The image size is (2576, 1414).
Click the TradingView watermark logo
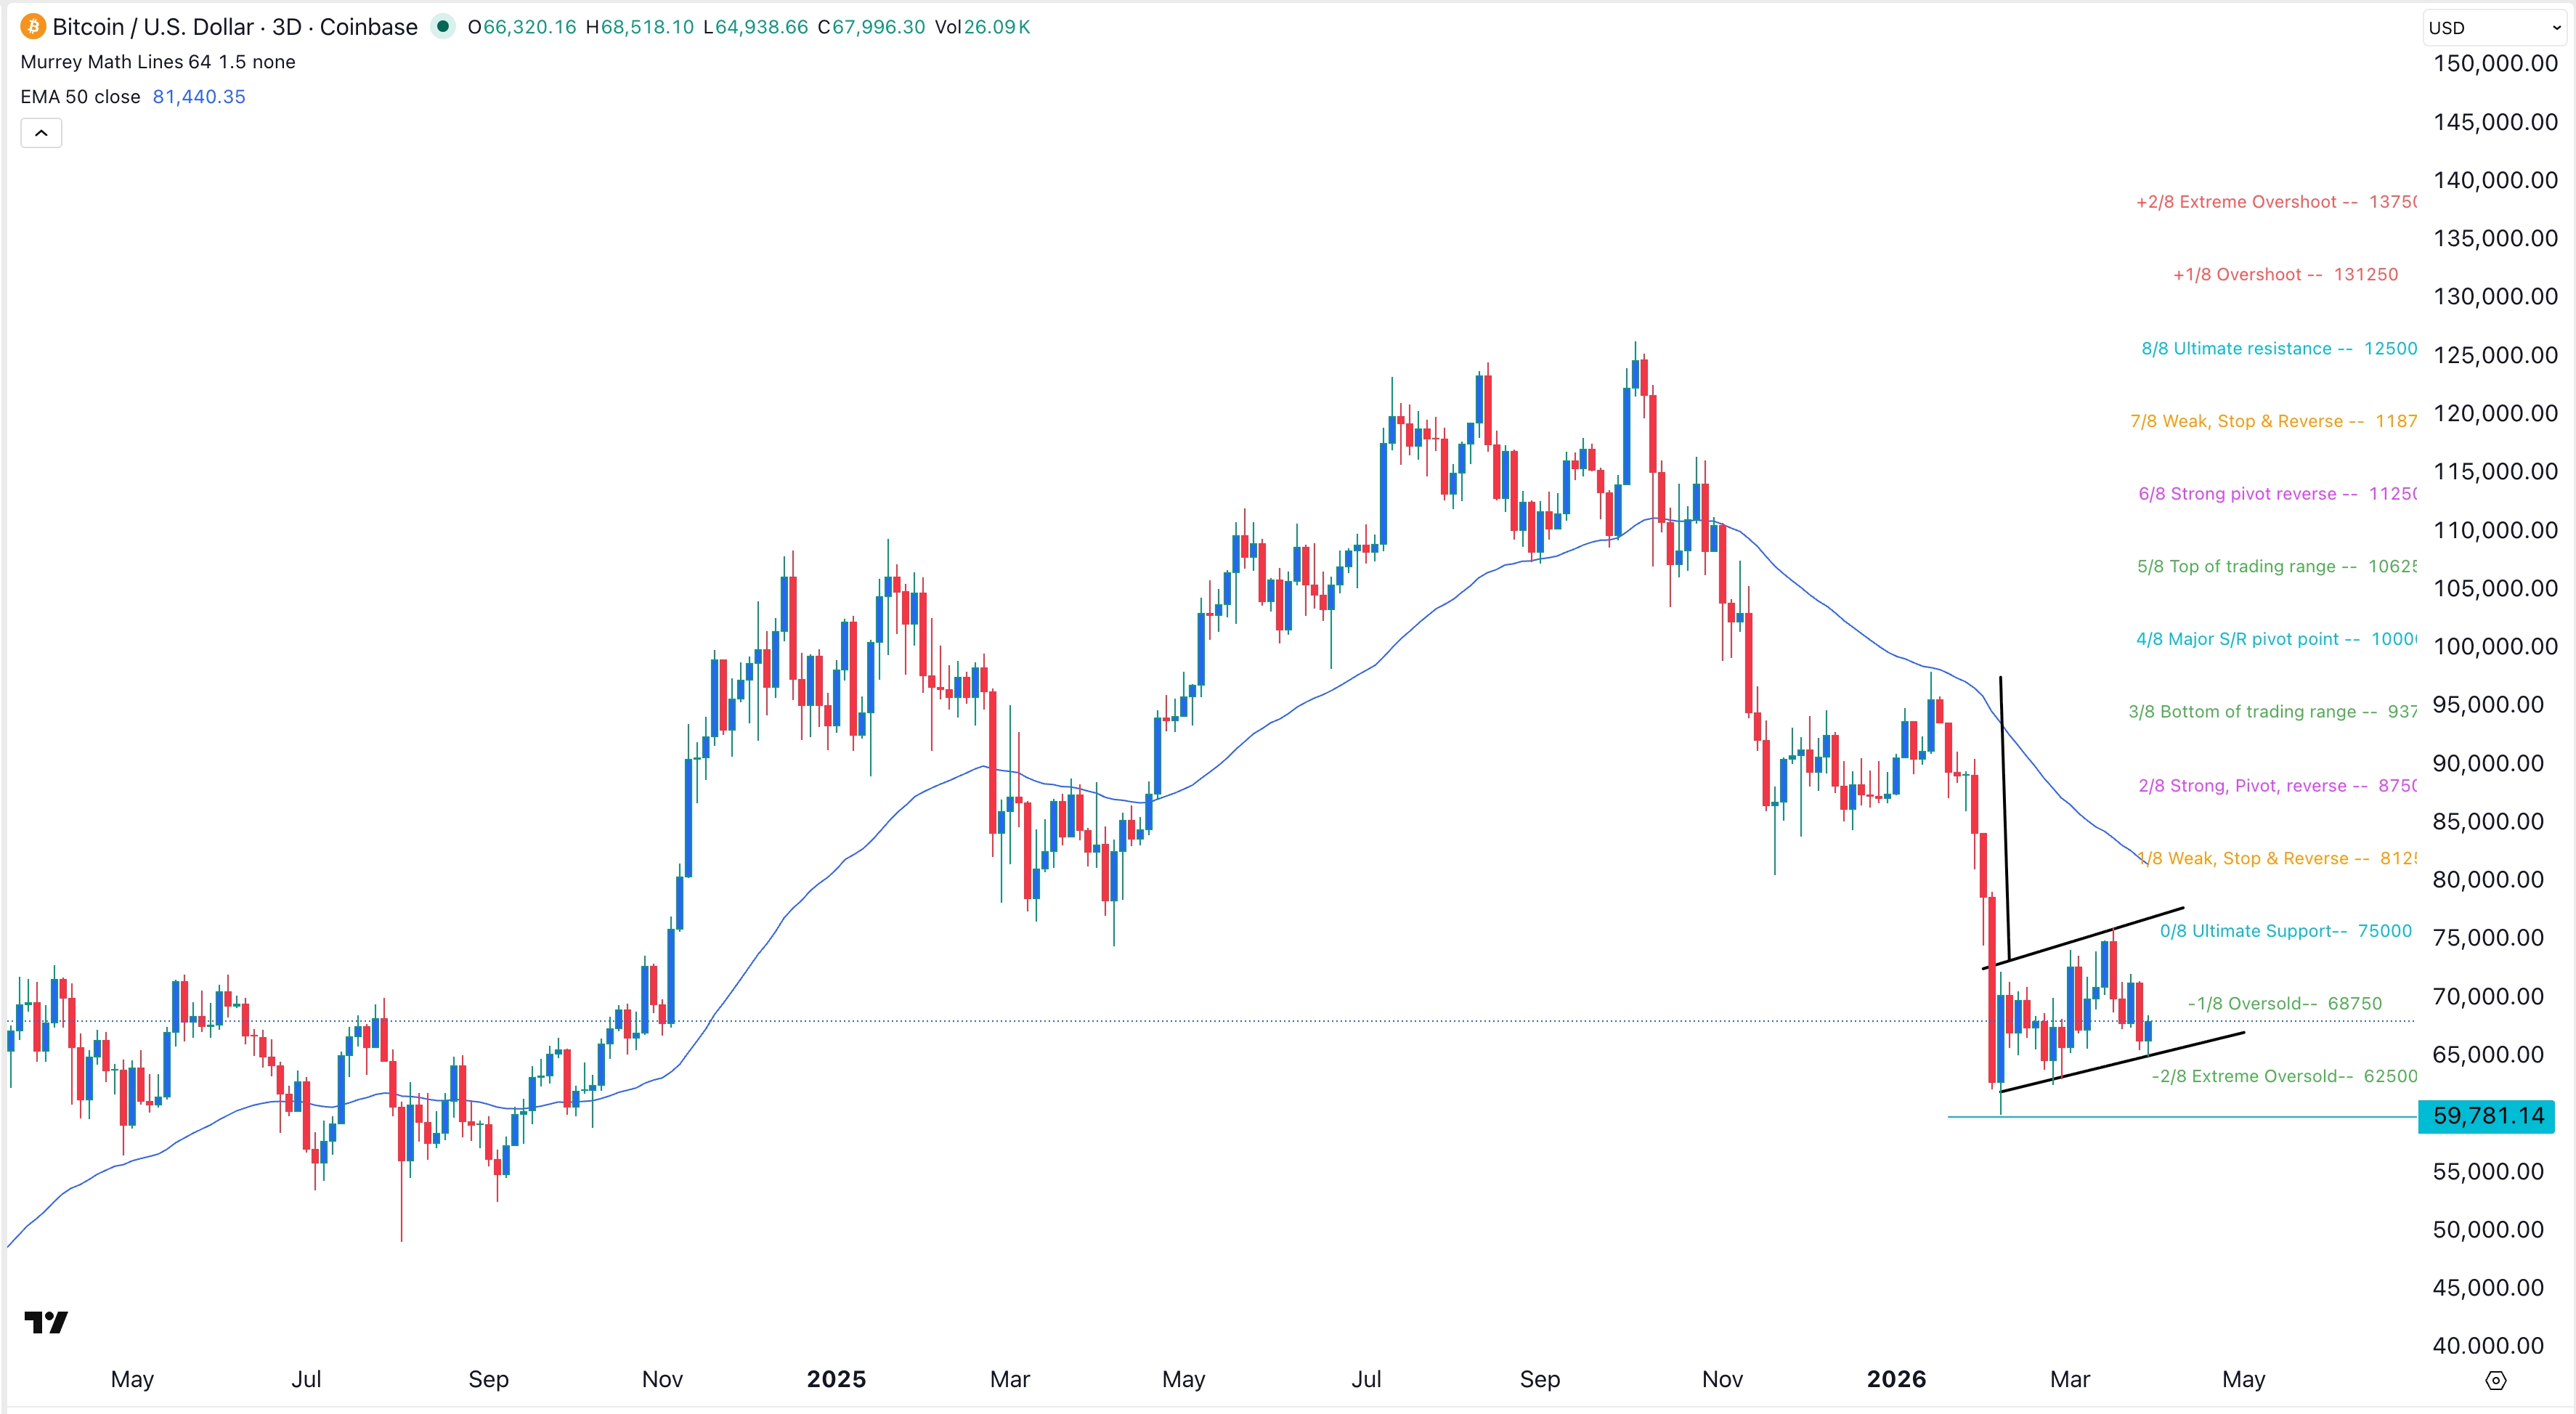pyautogui.click(x=47, y=1322)
